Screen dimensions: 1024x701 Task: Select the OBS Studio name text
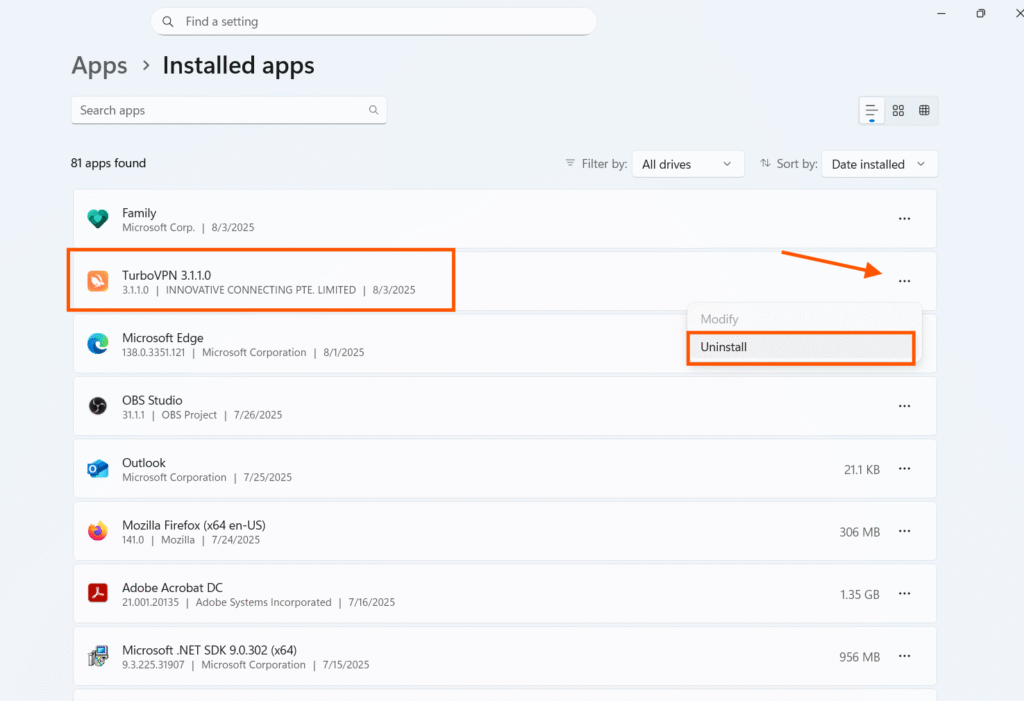tap(152, 400)
